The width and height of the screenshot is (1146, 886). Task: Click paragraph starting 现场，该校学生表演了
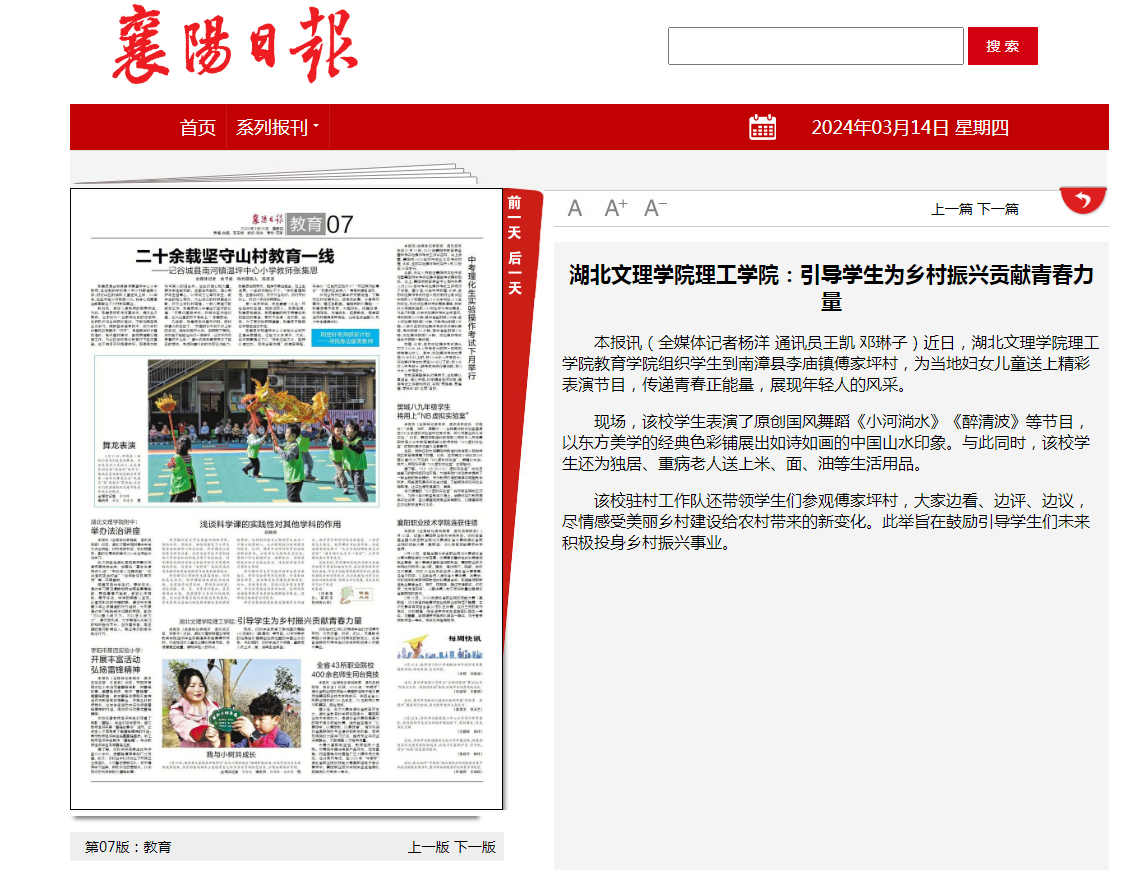point(826,442)
